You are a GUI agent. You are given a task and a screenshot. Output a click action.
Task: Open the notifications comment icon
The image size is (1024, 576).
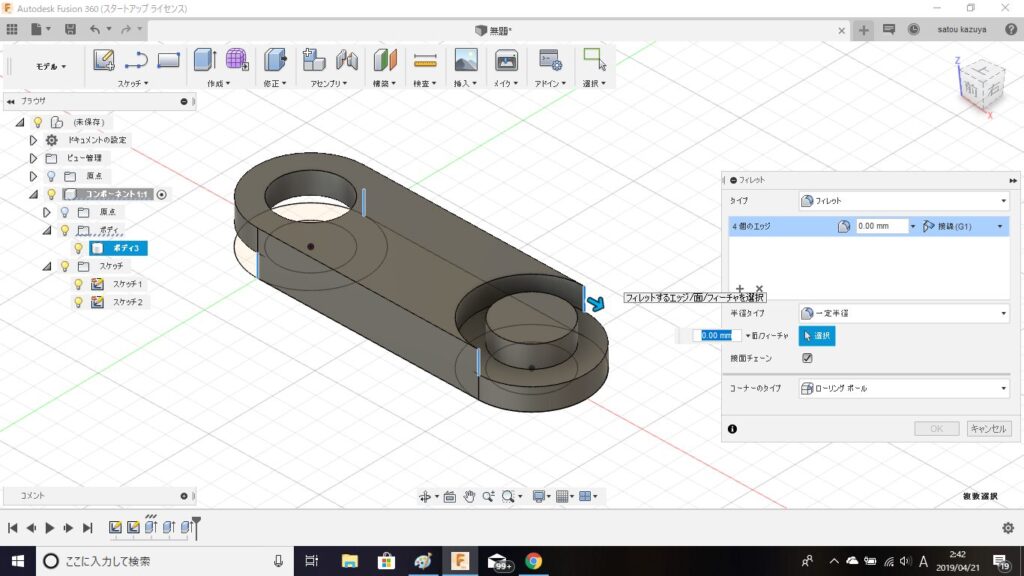(x=889, y=29)
